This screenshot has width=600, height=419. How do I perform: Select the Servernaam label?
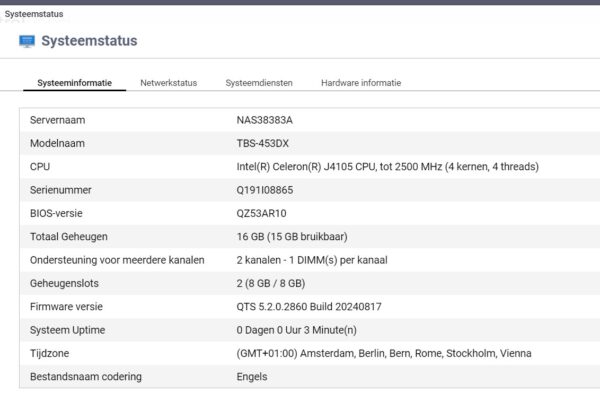[58, 120]
